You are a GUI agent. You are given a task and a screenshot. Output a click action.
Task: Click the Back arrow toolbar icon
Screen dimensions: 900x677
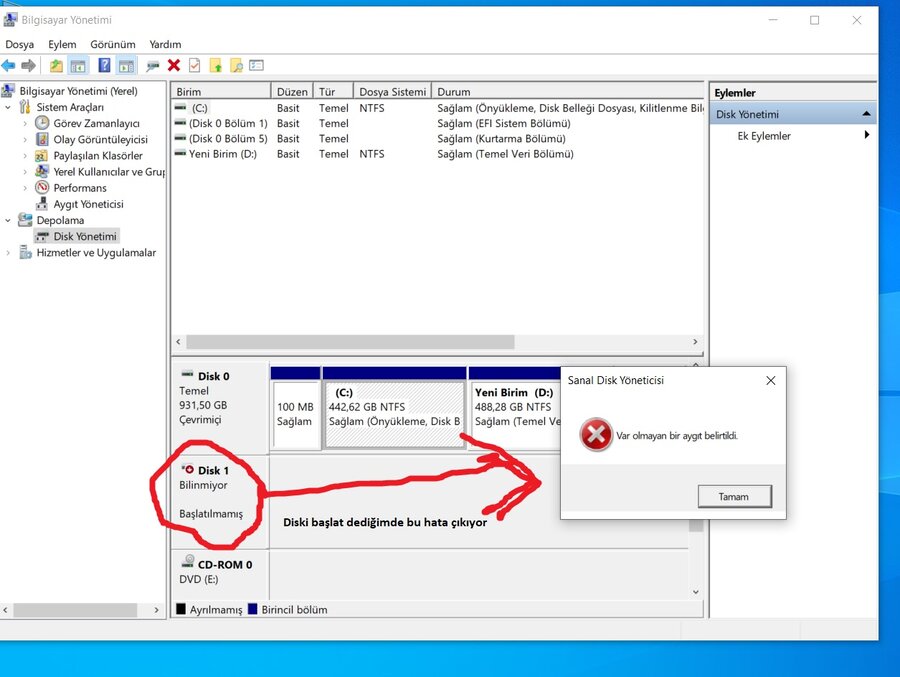click(x=9, y=65)
